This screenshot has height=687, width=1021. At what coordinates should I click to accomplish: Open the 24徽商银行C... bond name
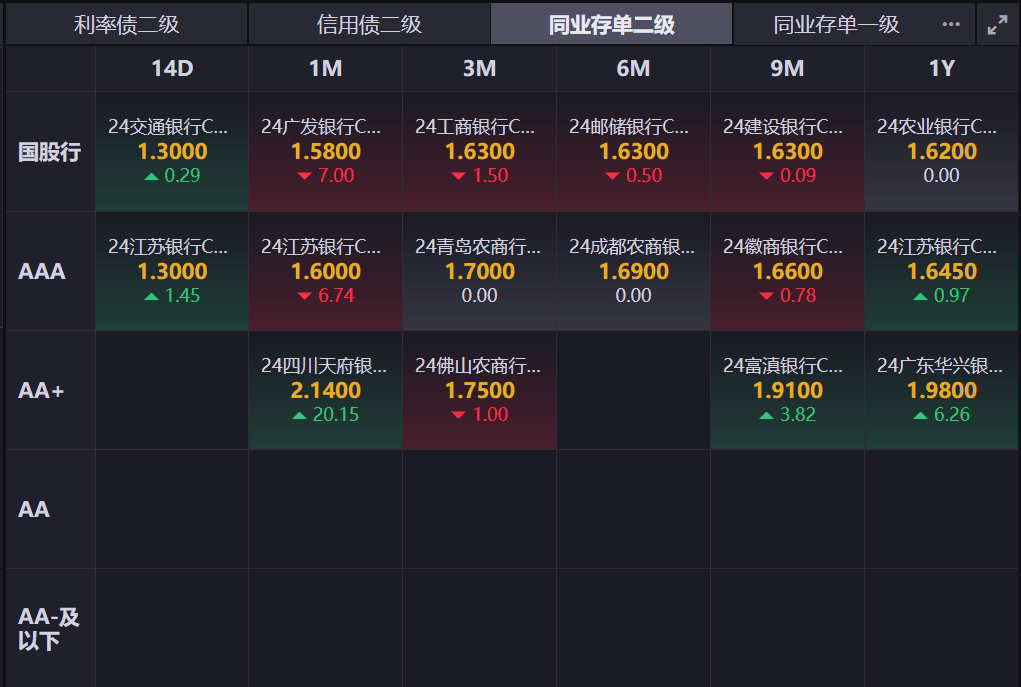tap(783, 246)
